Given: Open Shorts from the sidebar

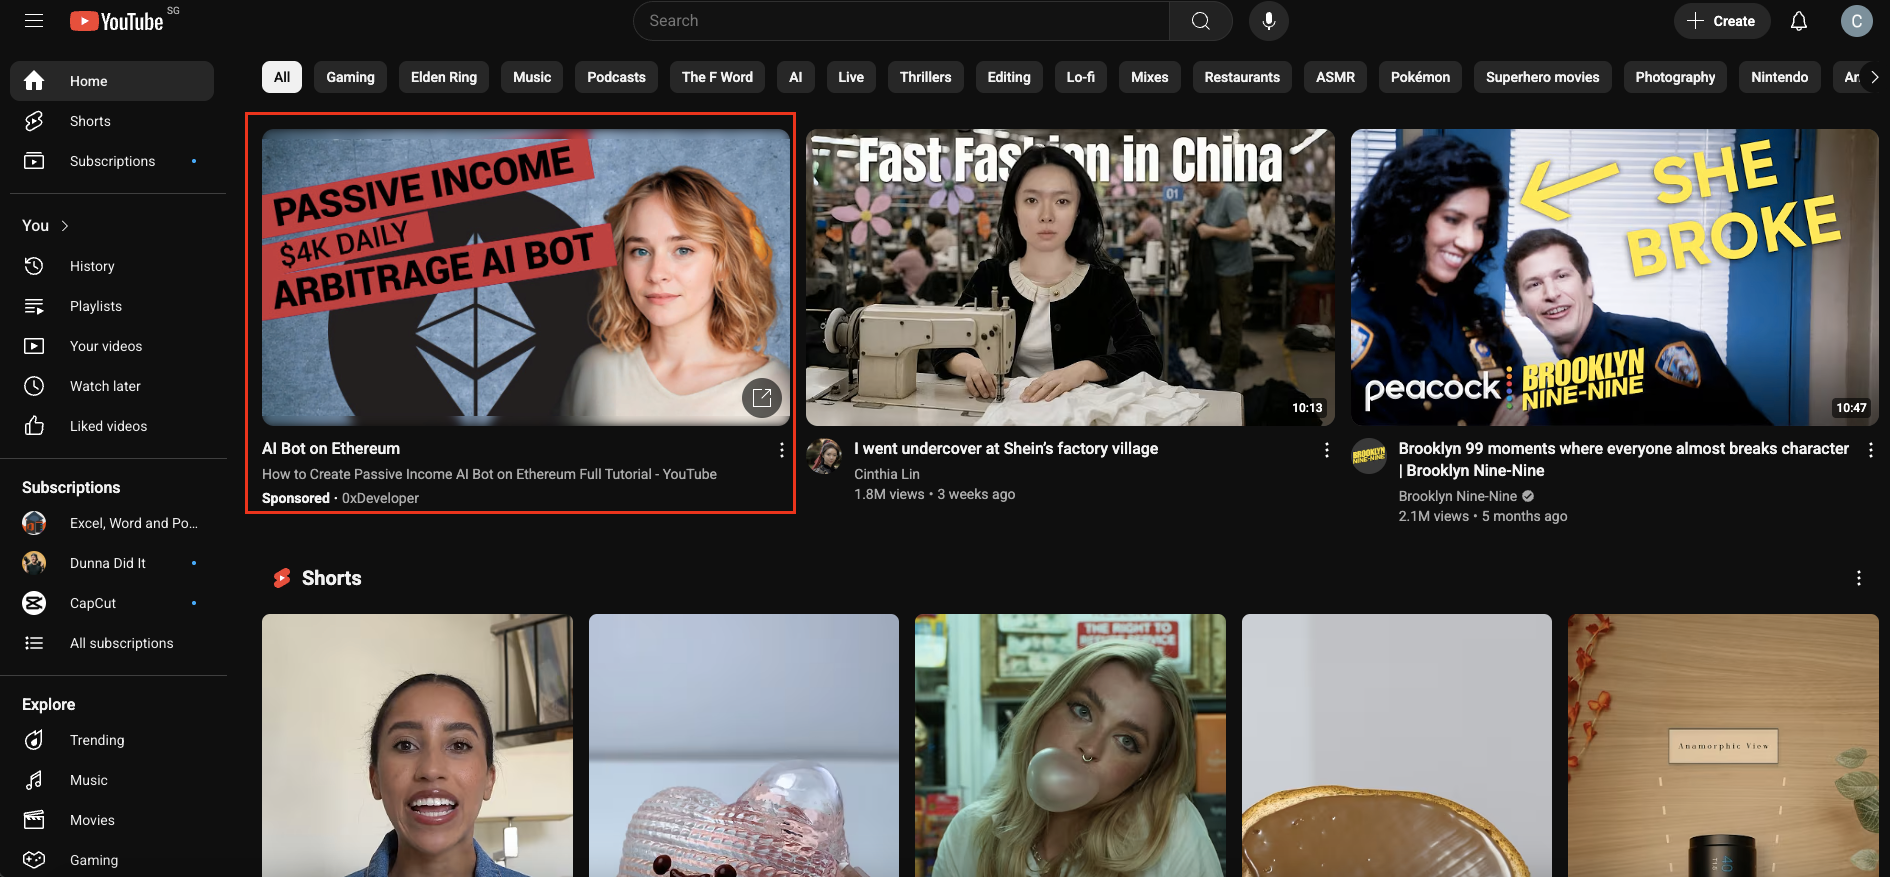Looking at the screenshot, I should pyautogui.click(x=112, y=121).
